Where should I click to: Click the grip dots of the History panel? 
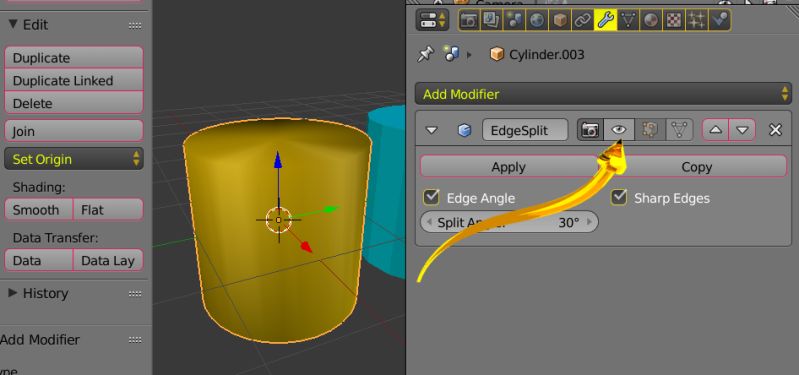pyautogui.click(x=135, y=293)
